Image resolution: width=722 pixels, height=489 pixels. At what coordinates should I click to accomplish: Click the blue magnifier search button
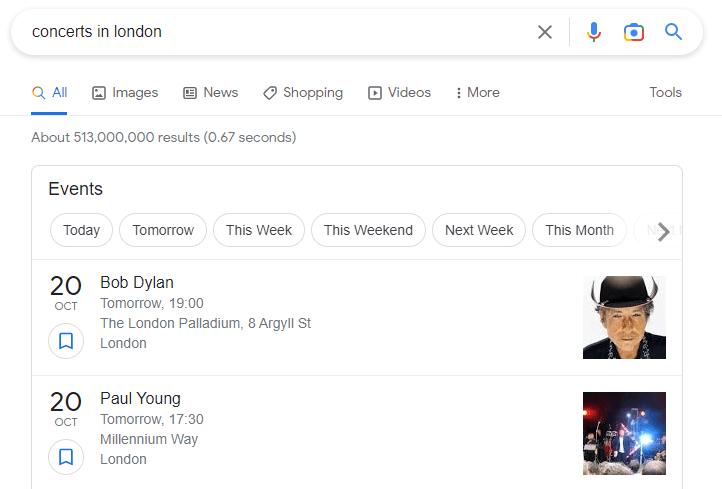point(674,32)
